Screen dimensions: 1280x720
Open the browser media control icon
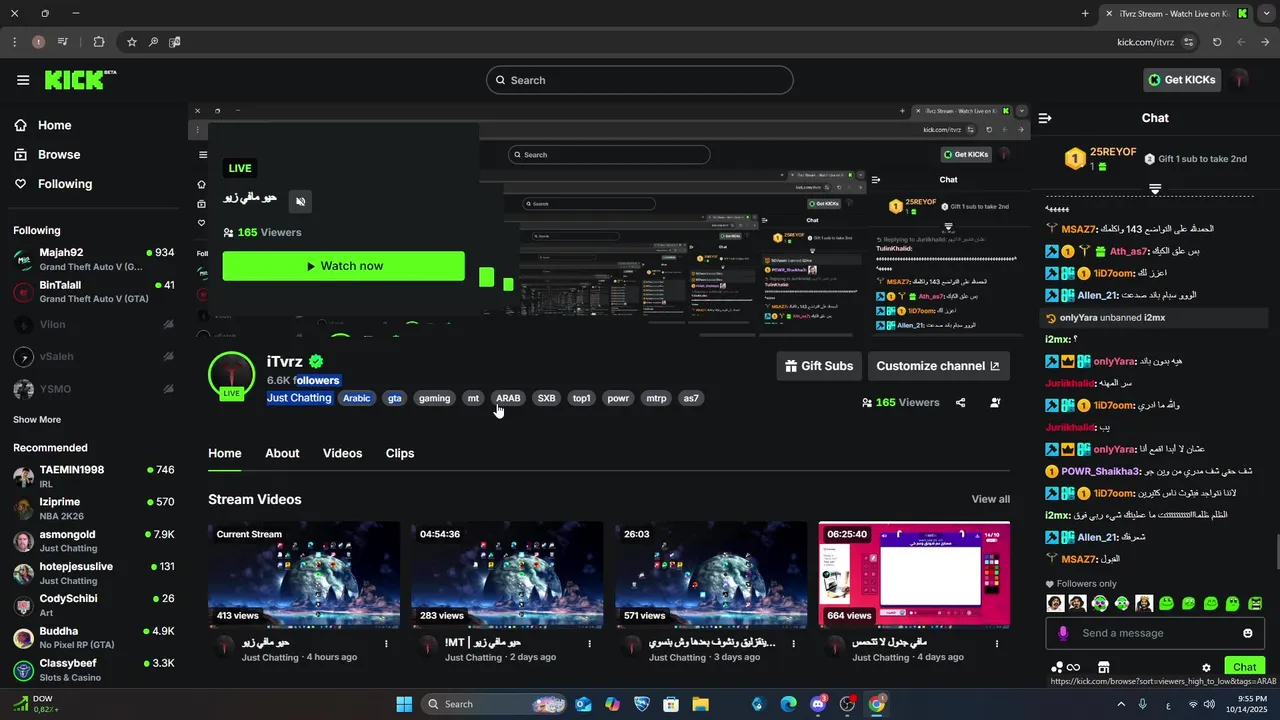pos(62,42)
